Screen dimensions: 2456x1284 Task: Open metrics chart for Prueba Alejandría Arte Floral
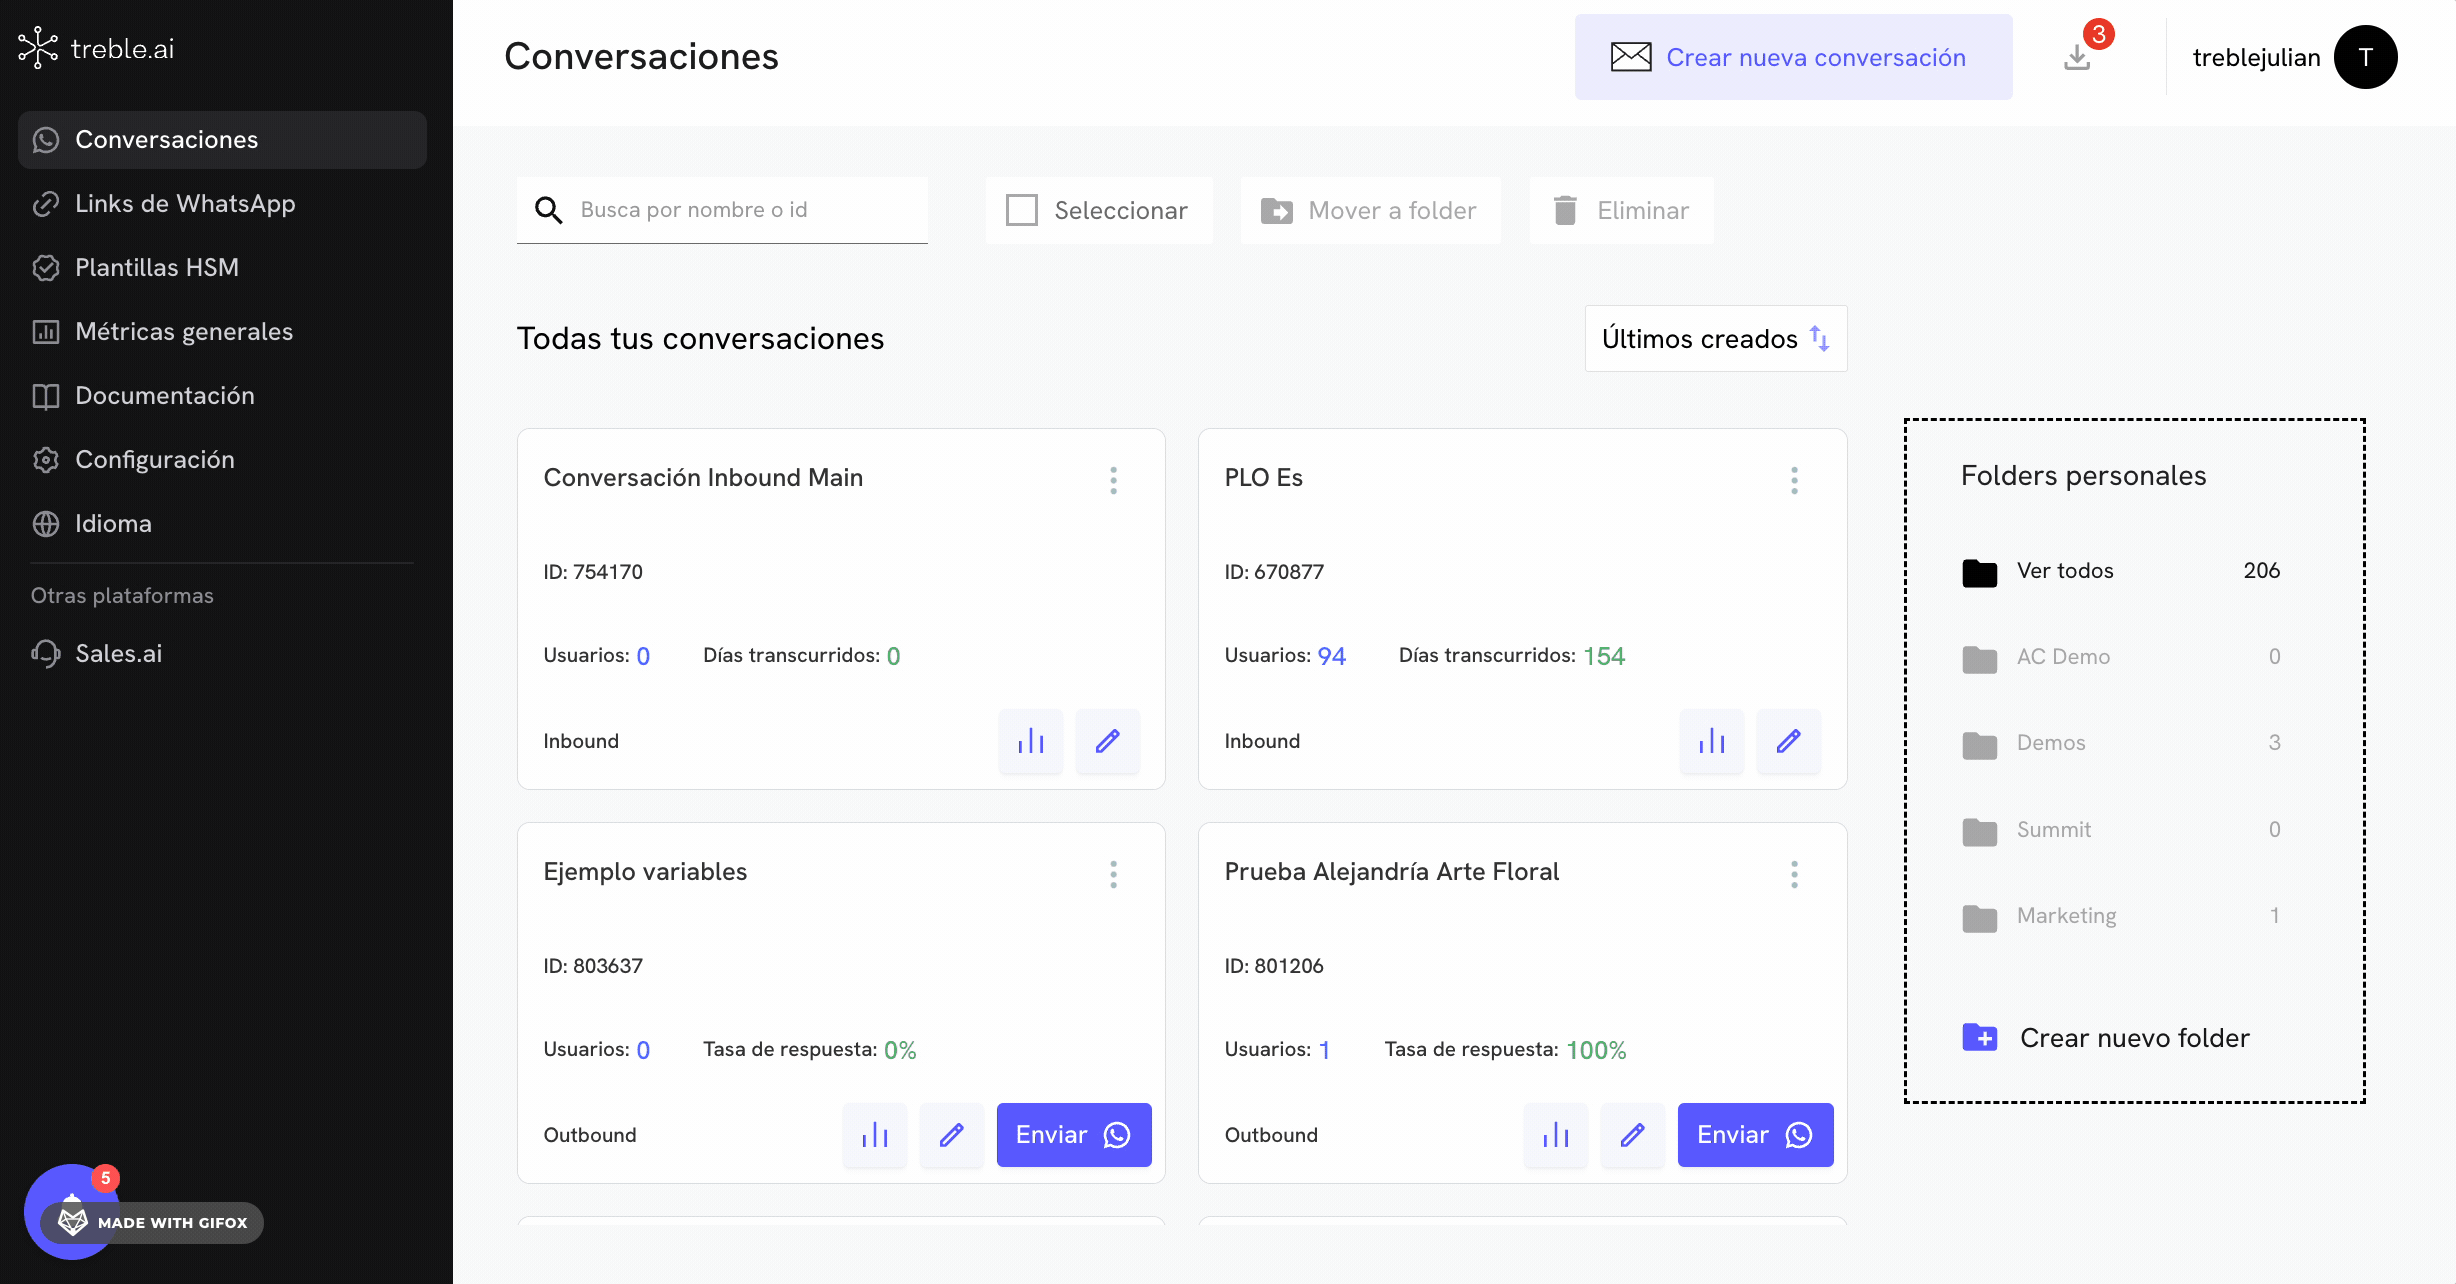click(x=1555, y=1135)
